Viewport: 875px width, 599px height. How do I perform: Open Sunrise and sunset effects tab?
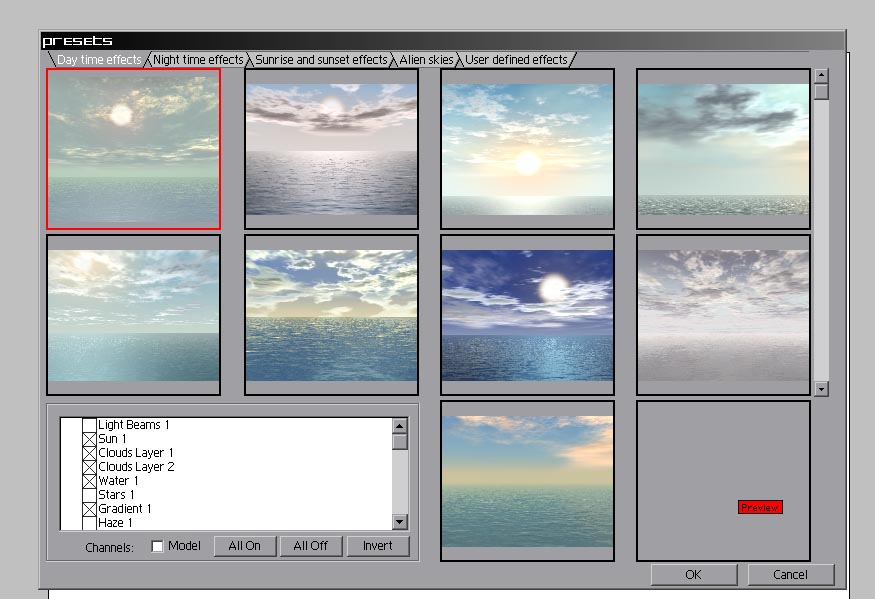[321, 60]
